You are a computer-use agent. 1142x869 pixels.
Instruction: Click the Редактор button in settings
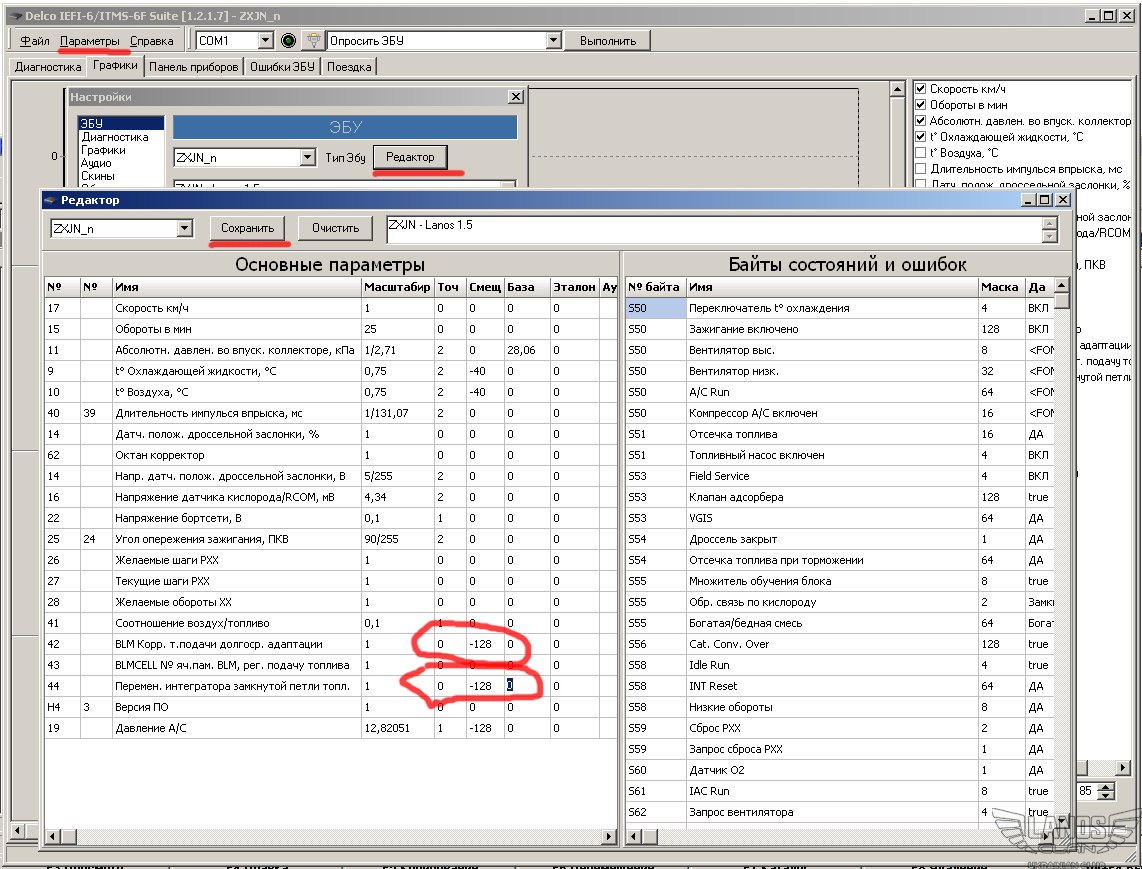[x=410, y=157]
